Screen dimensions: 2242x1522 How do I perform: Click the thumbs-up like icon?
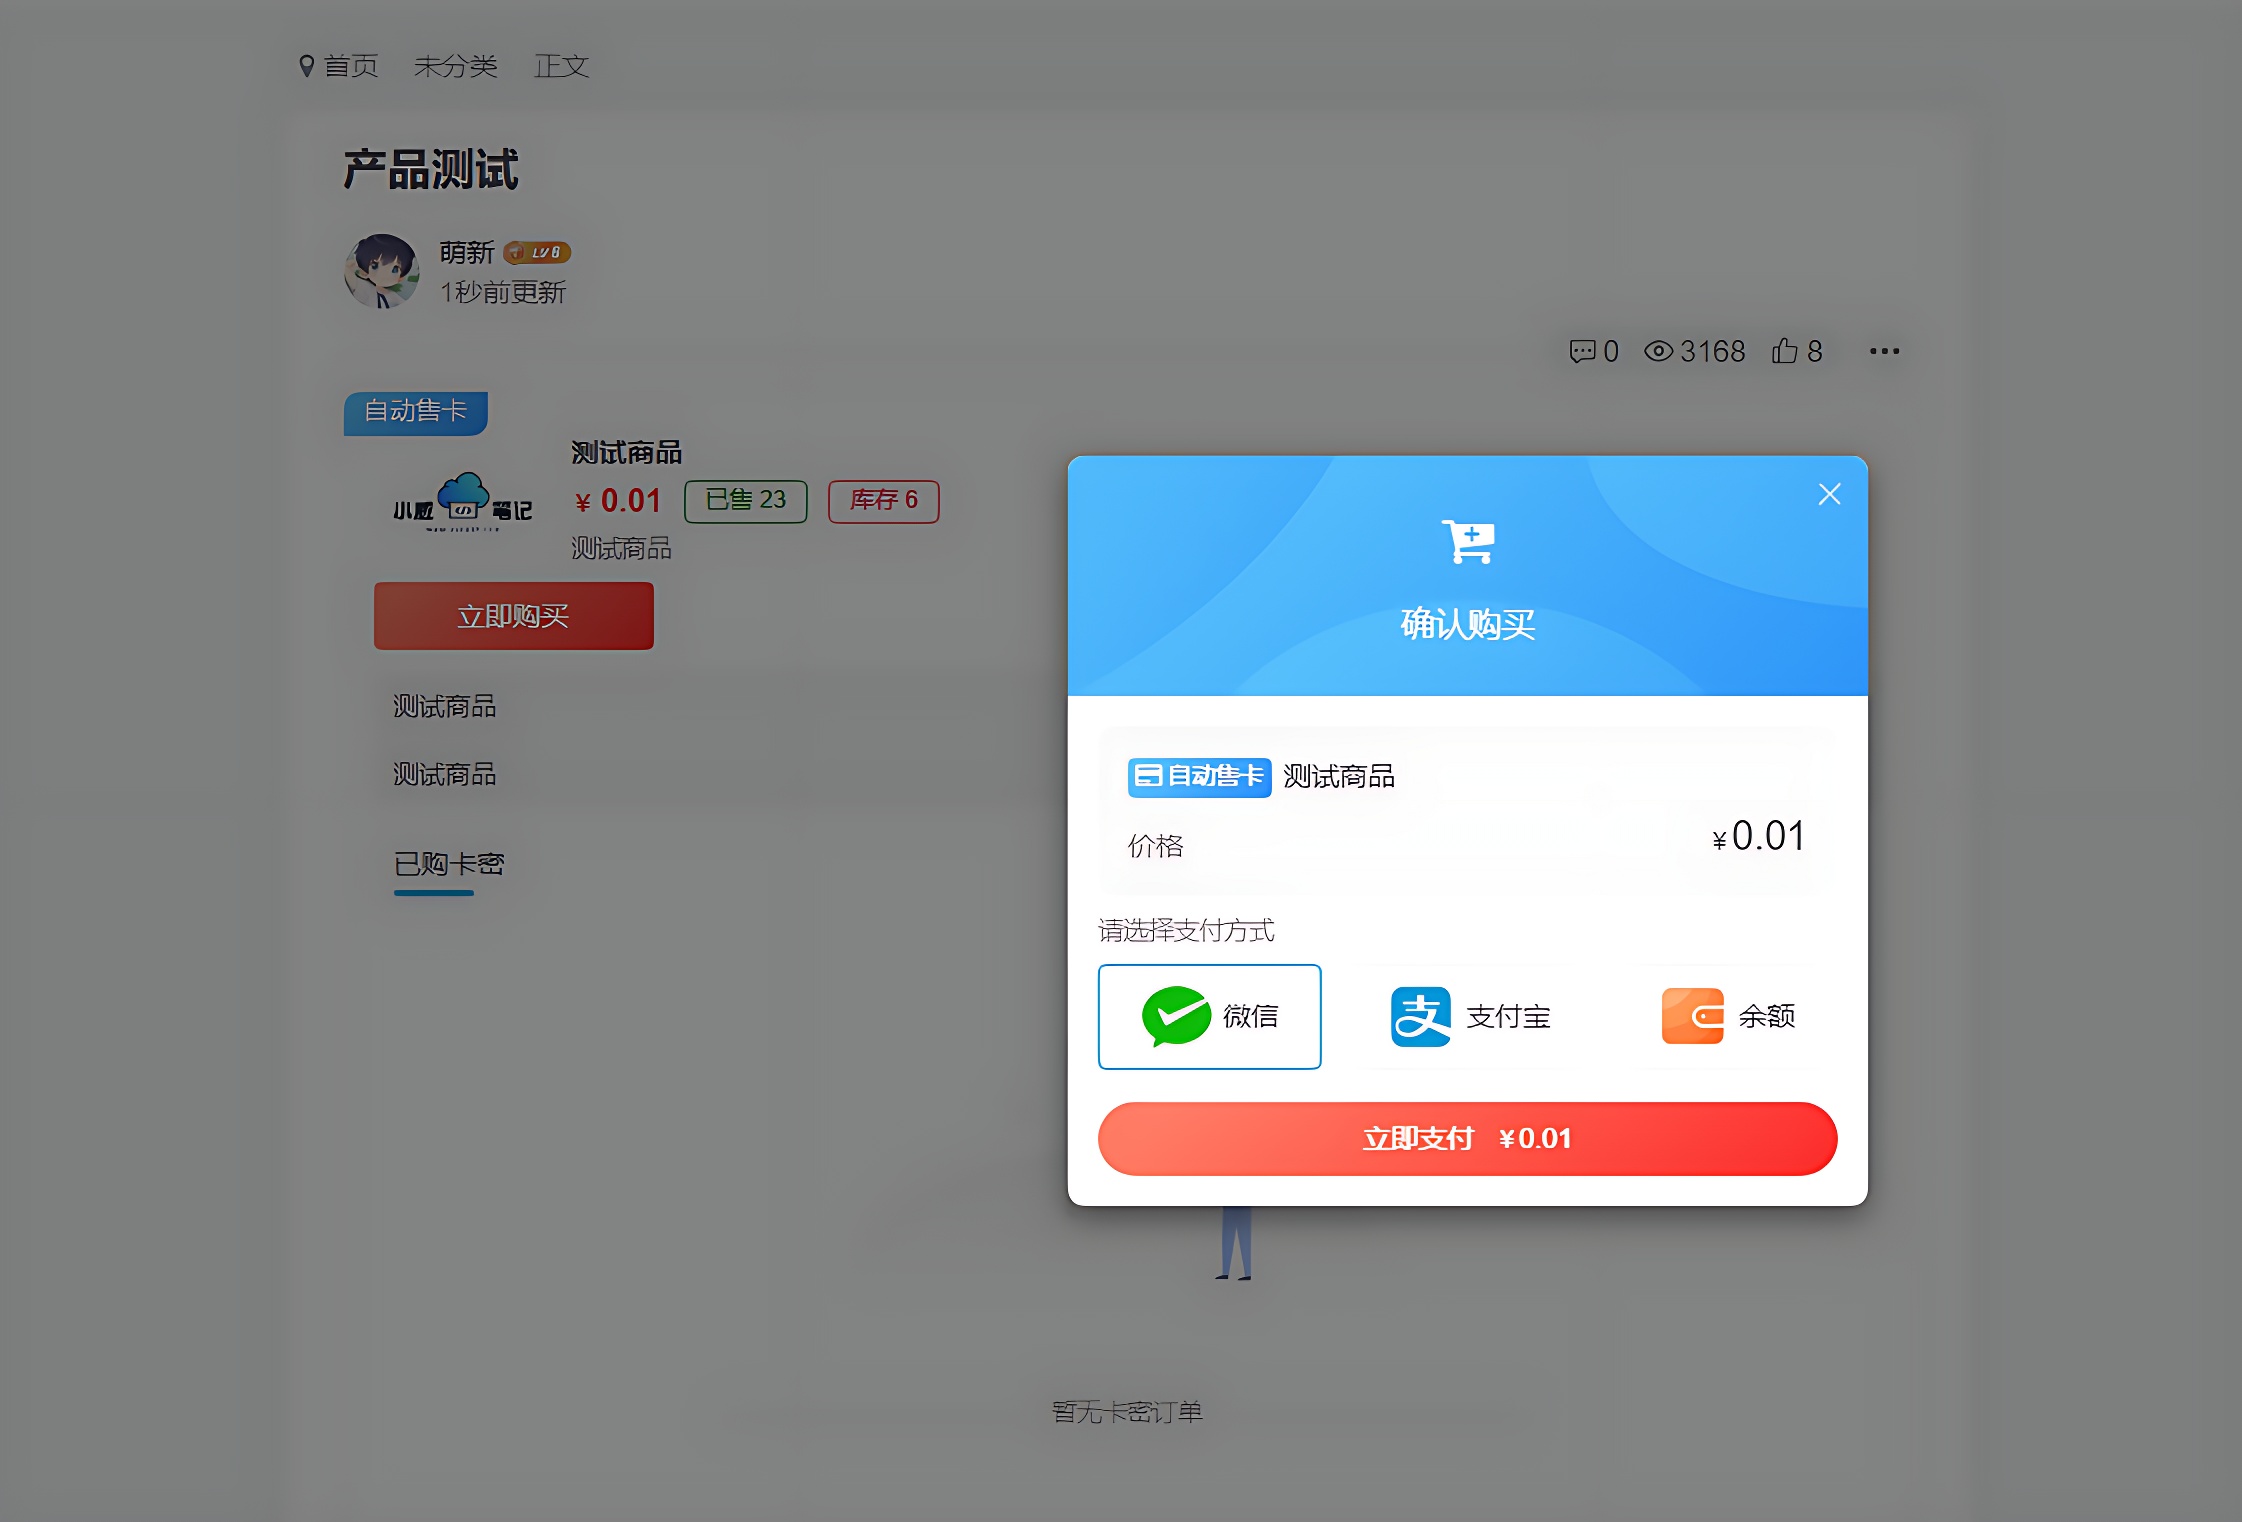pyautogui.click(x=1784, y=351)
